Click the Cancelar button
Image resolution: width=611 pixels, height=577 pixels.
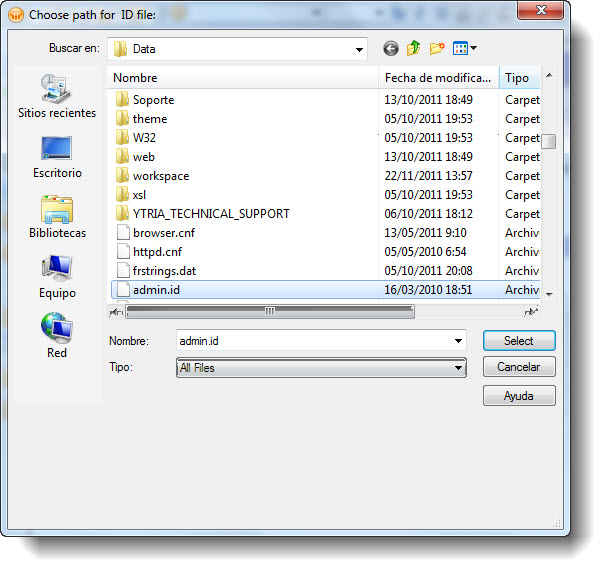click(518, 368)
